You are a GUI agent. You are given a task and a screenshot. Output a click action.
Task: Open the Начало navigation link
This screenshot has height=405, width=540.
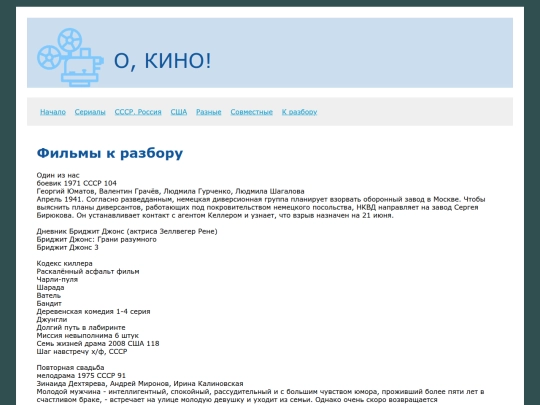pos(53,112)
